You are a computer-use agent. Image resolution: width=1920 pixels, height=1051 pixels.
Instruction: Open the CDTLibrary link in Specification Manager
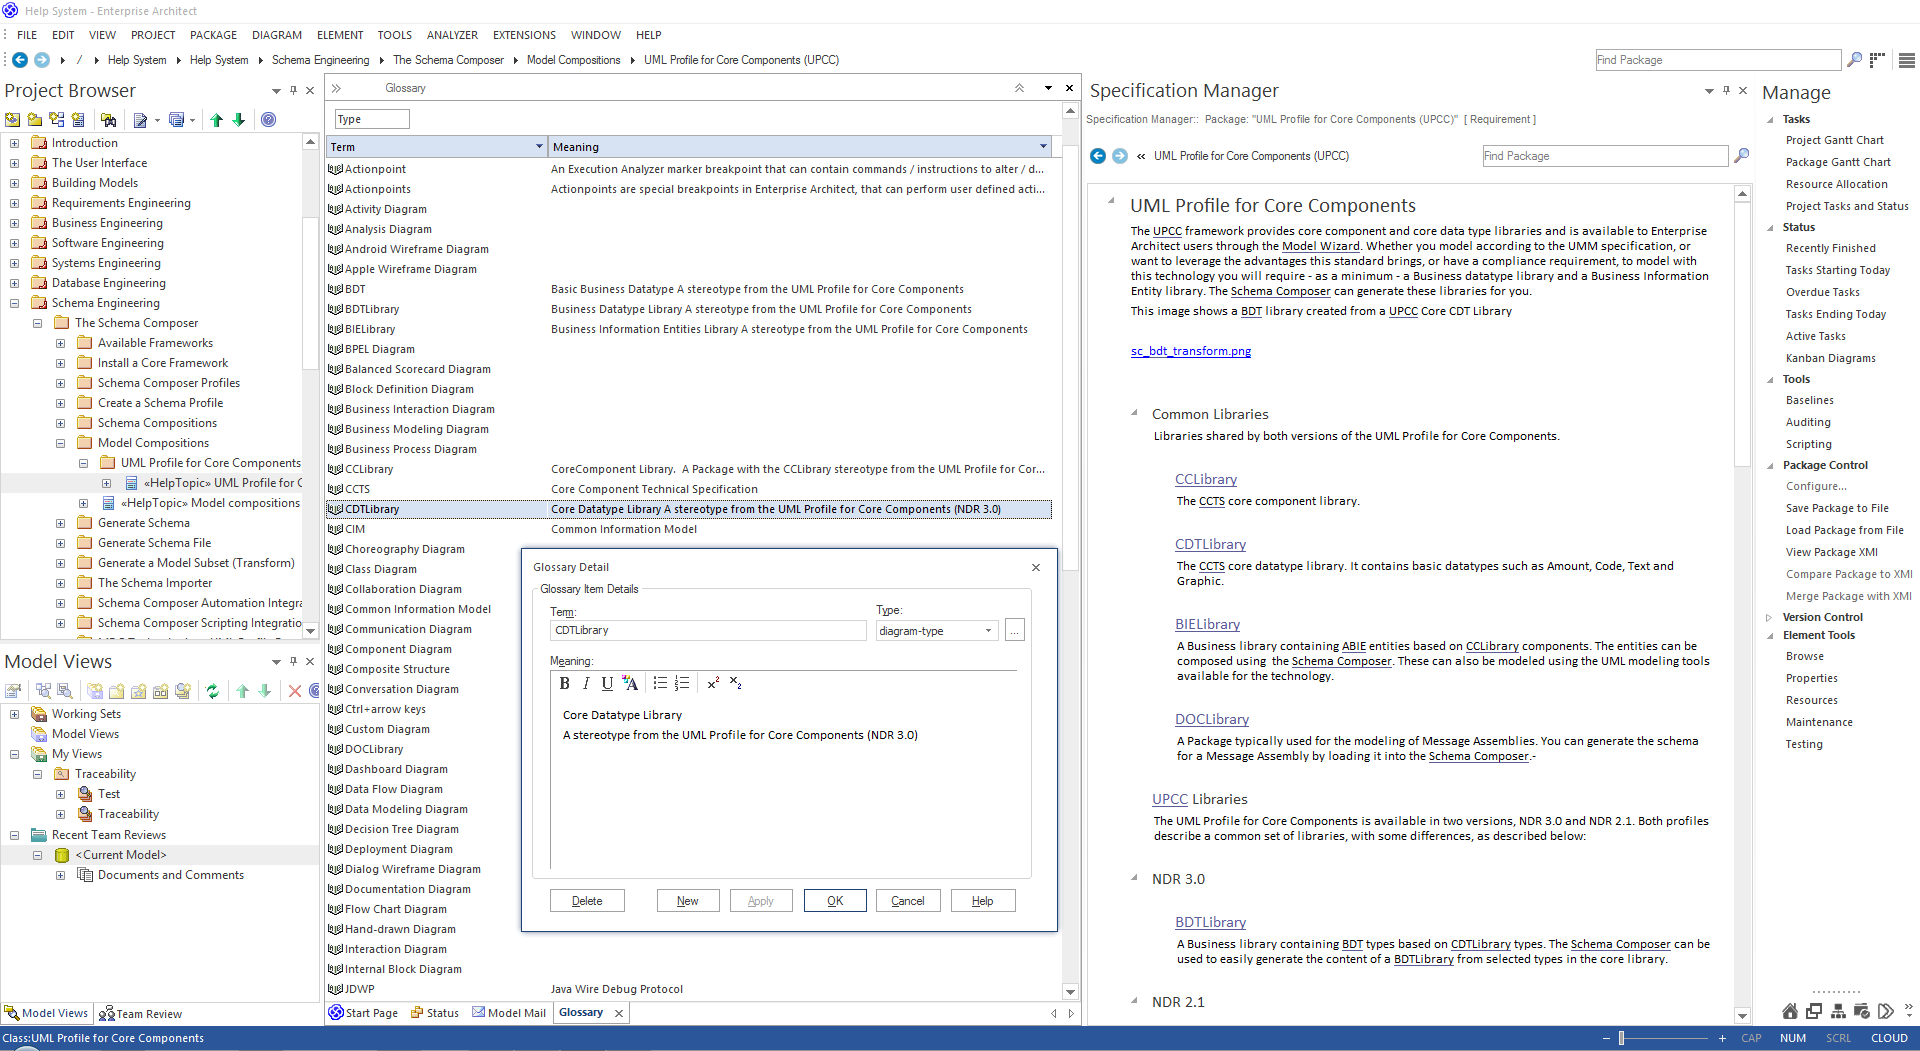[x=1210, y=545]
